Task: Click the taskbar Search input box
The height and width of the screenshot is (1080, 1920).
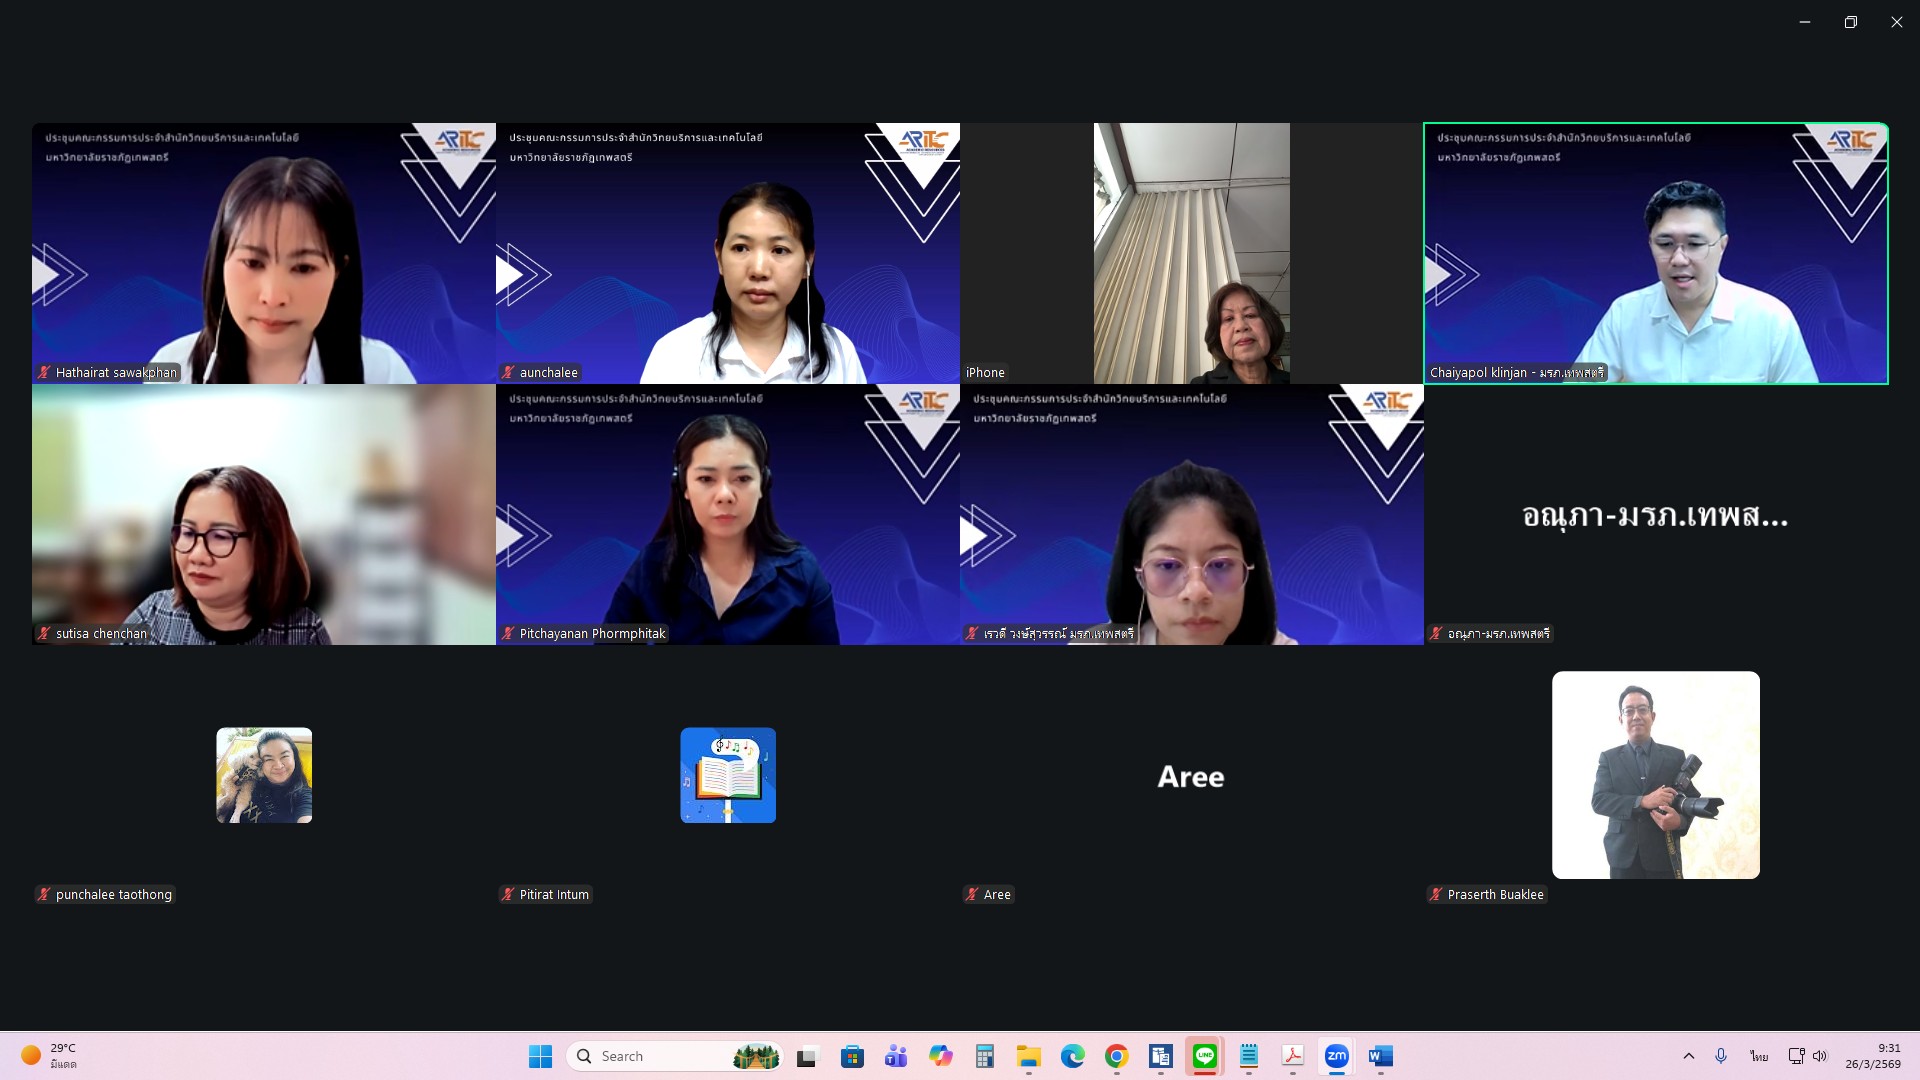Action: 660,1056
